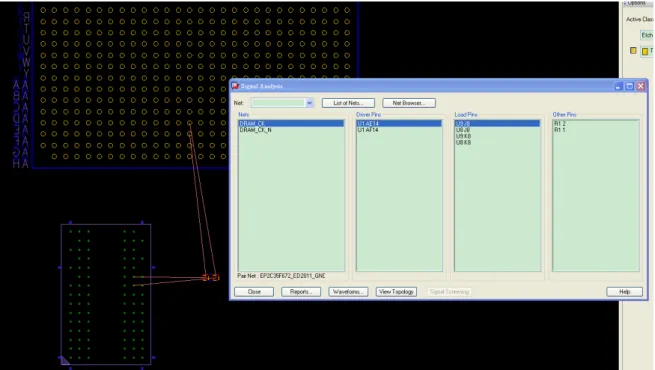Select driver pin U1 AE14

(399, 124)
